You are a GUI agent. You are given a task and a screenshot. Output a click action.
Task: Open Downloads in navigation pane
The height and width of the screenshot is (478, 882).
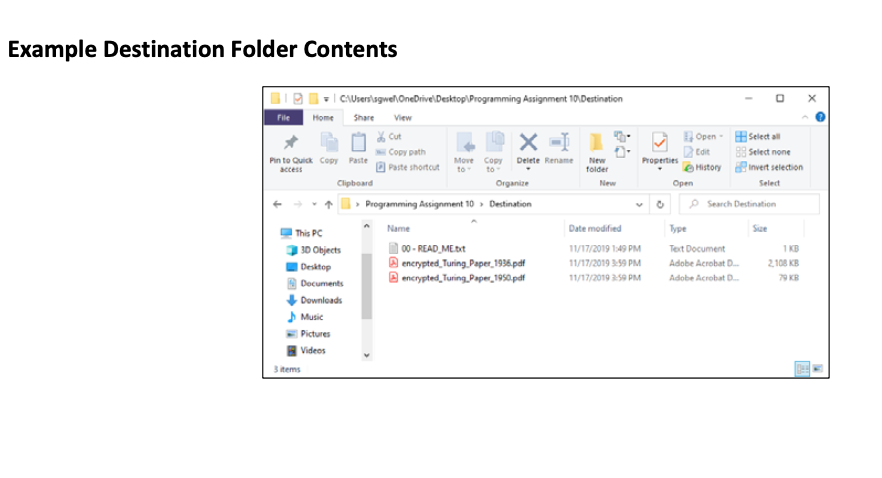point(314,300)
